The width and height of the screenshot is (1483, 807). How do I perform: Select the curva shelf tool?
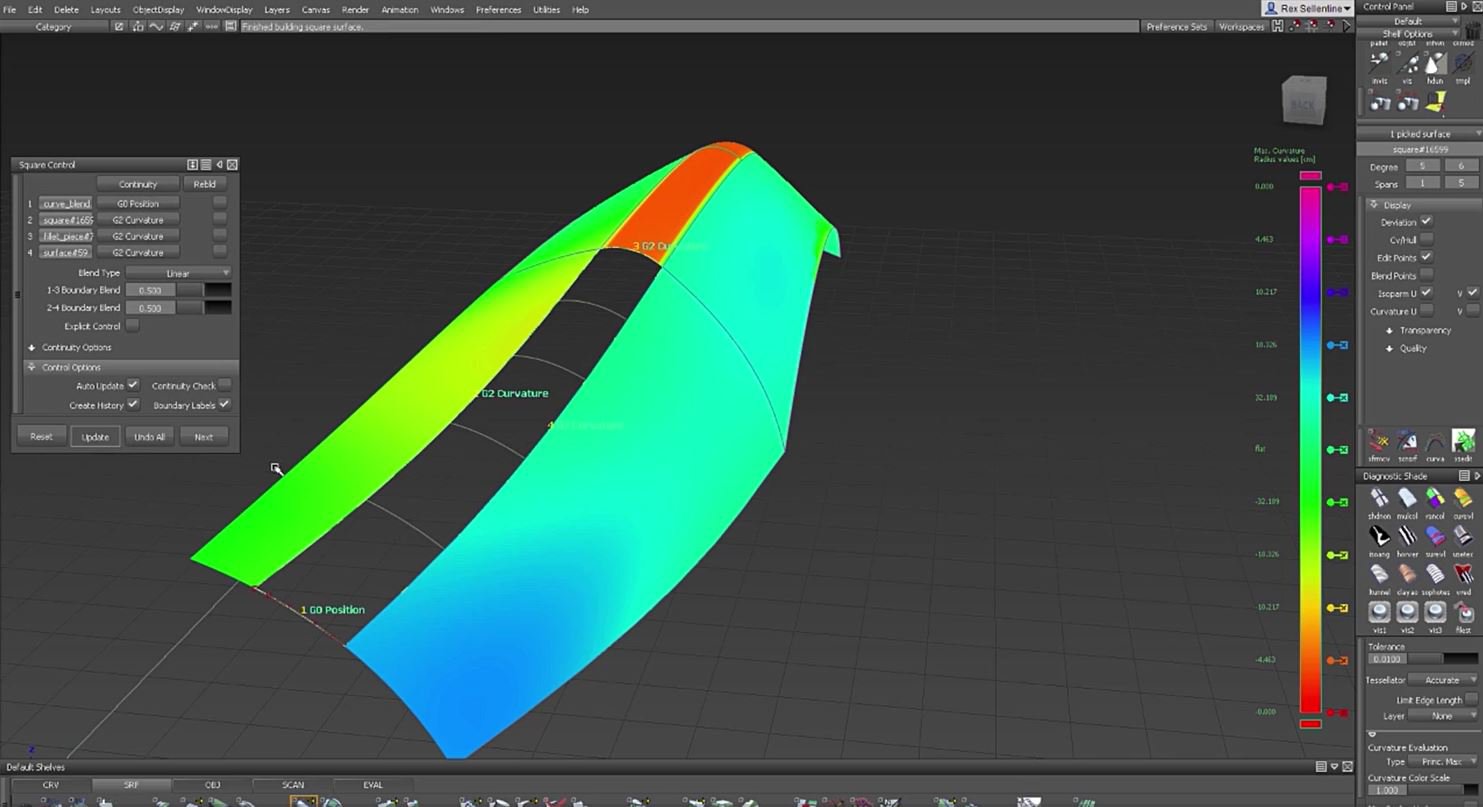coord(1435,442)
